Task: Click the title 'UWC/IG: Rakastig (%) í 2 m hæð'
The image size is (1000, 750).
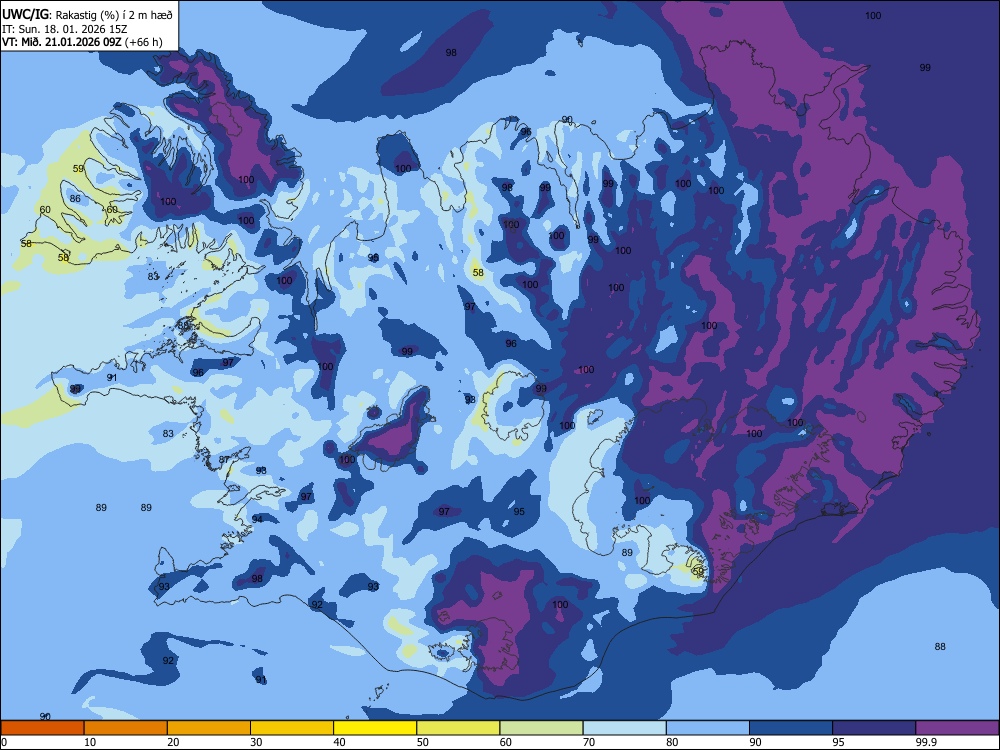Action: tap(87, 15)
